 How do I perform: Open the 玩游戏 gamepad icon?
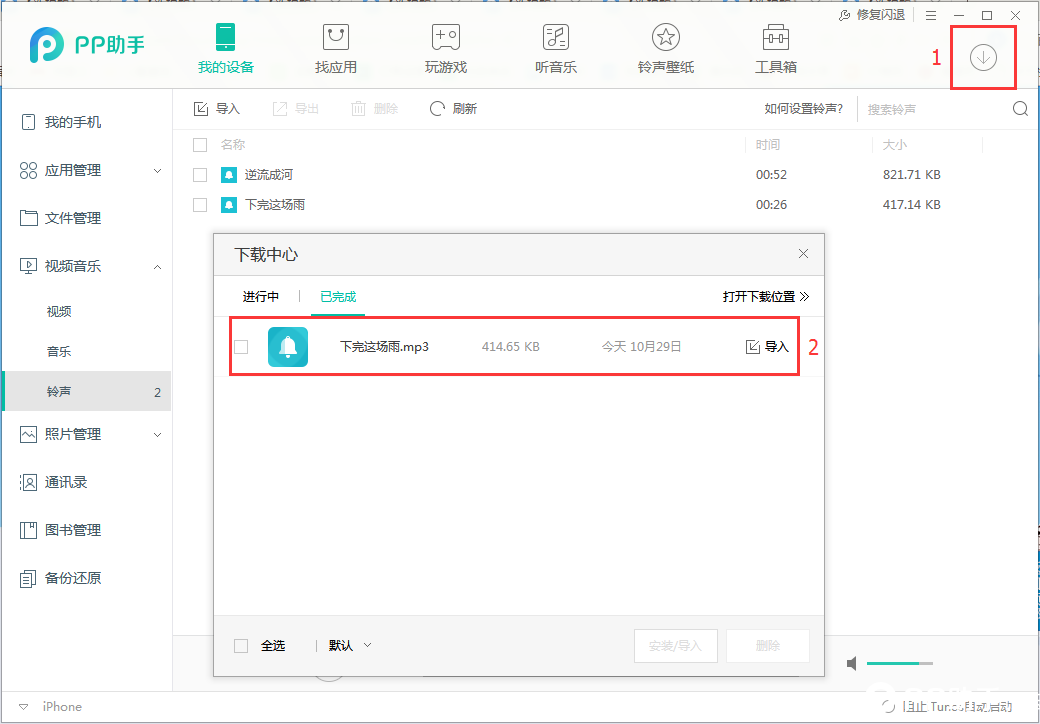pyautogui.click(x=446, y=37)
